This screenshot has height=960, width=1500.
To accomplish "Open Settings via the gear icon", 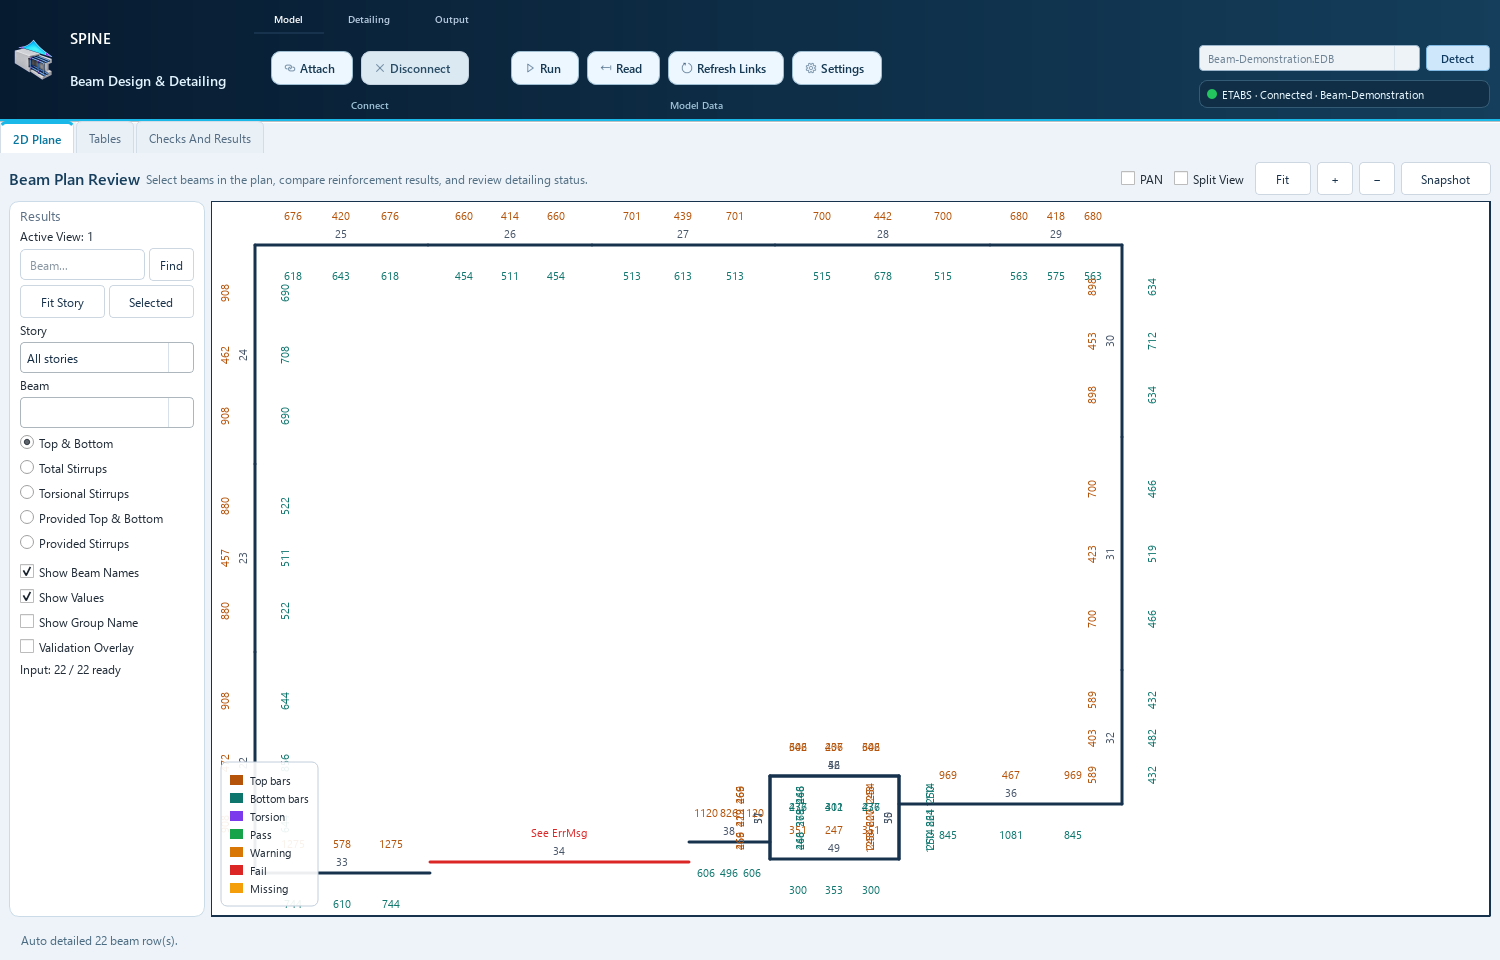I will tap(811, 69).
